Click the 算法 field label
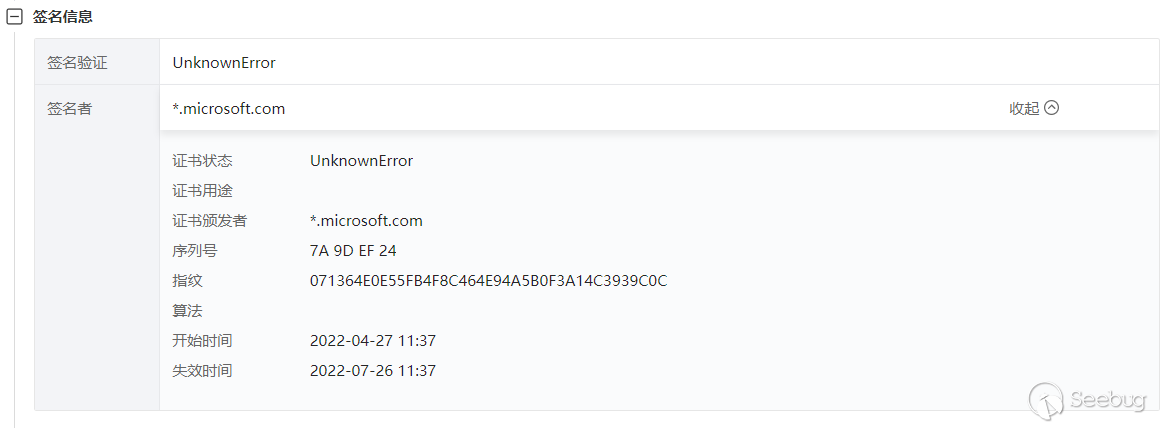This screenshot has height=428, width=1174. coord(187,311)
